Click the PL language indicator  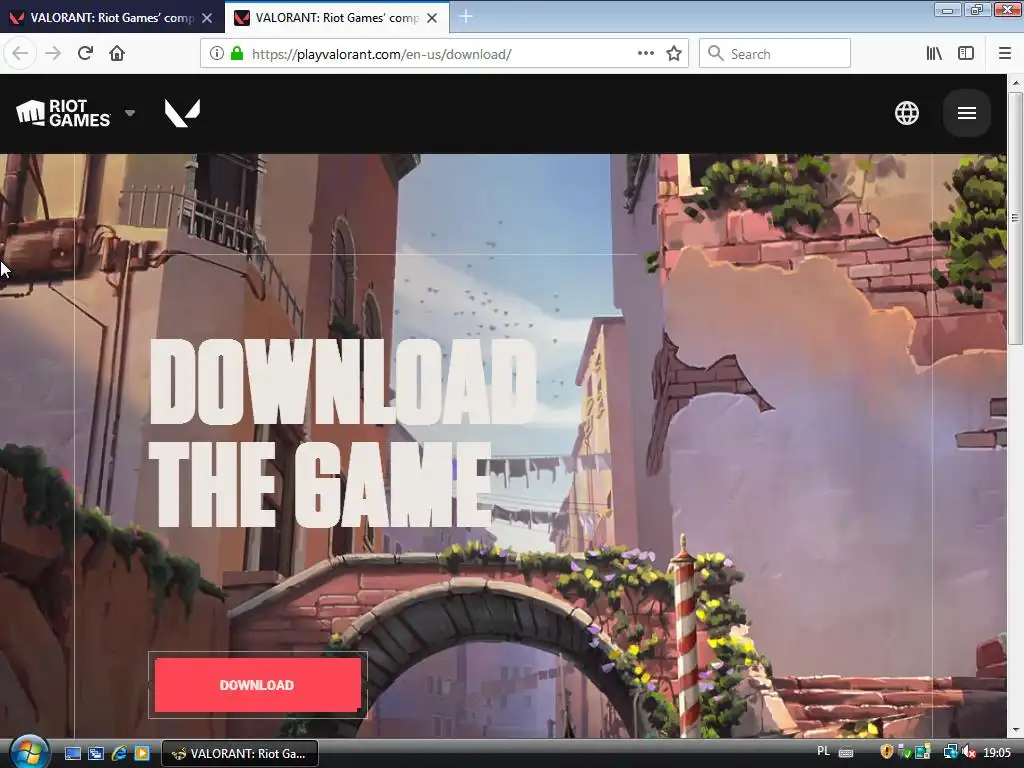pyautogui.click(x=824, y=752)
